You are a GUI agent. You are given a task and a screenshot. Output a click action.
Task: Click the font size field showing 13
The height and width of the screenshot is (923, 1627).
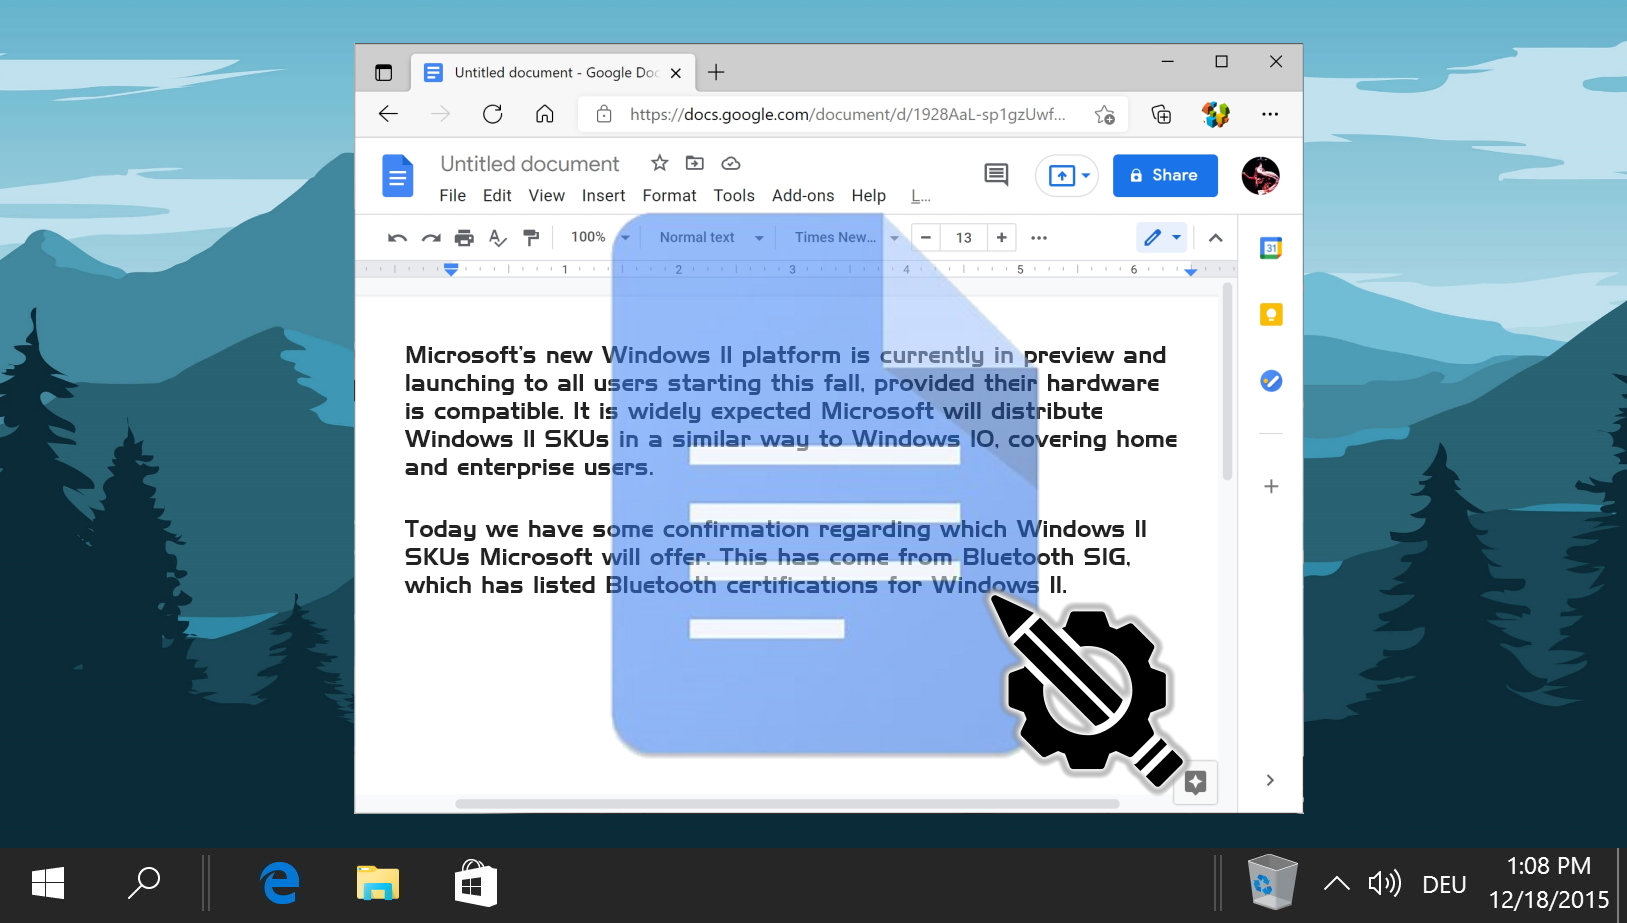(964, 237)
